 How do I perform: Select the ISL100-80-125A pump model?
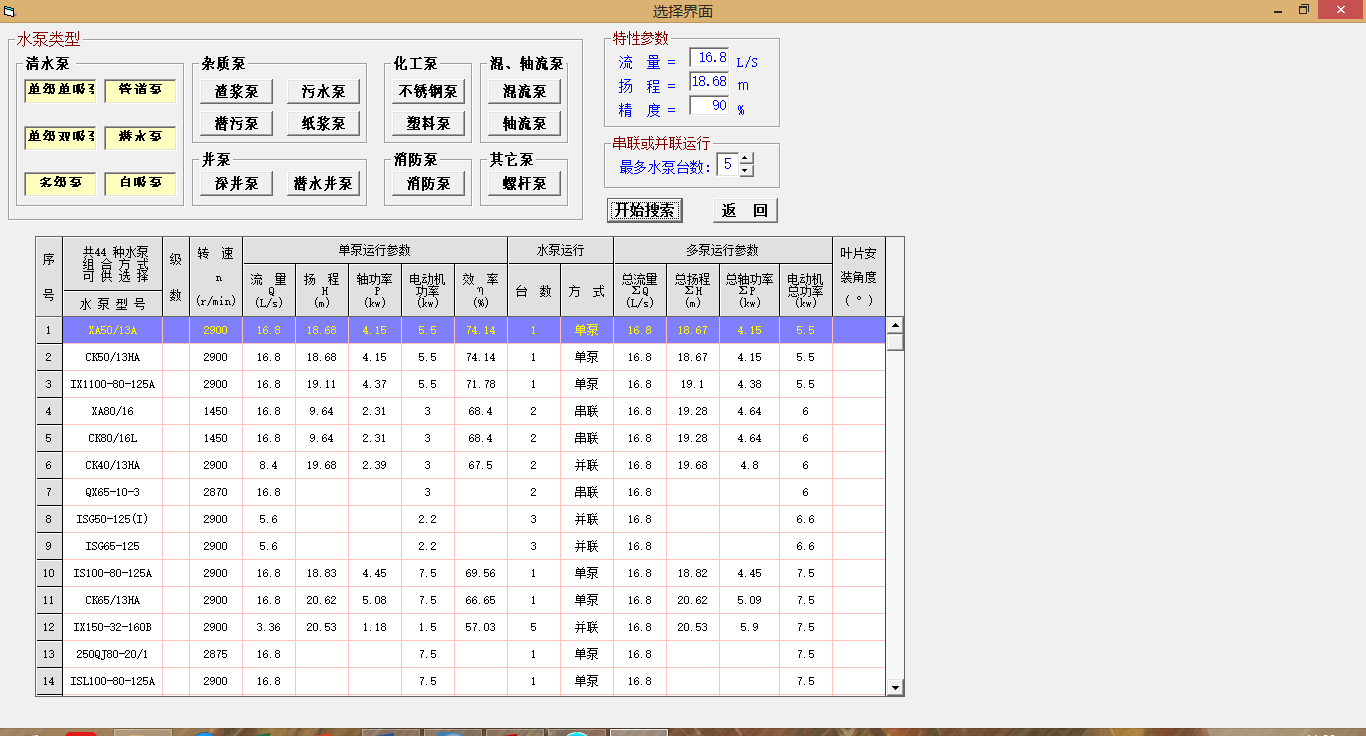tap(112, 681)
